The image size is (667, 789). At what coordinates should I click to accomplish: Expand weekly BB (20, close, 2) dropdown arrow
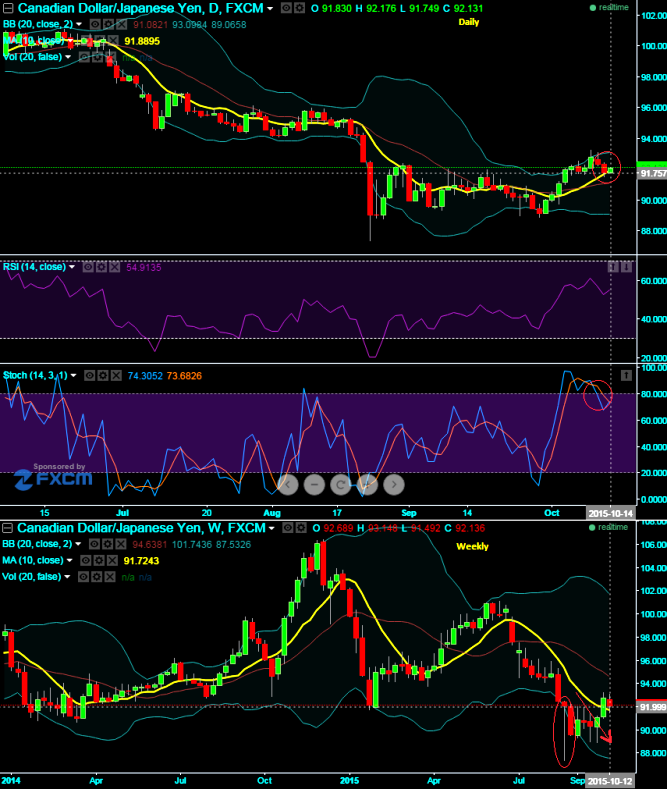click(x=78, y=544)
